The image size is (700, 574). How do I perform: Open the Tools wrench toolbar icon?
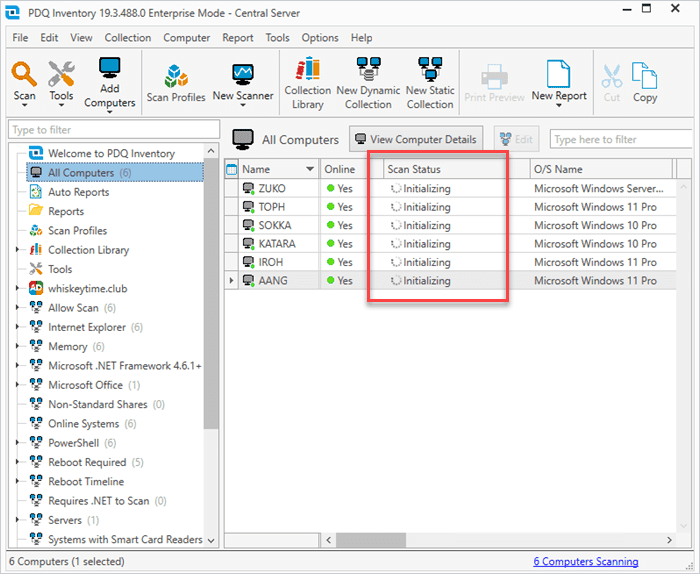[x=61, y=74]
